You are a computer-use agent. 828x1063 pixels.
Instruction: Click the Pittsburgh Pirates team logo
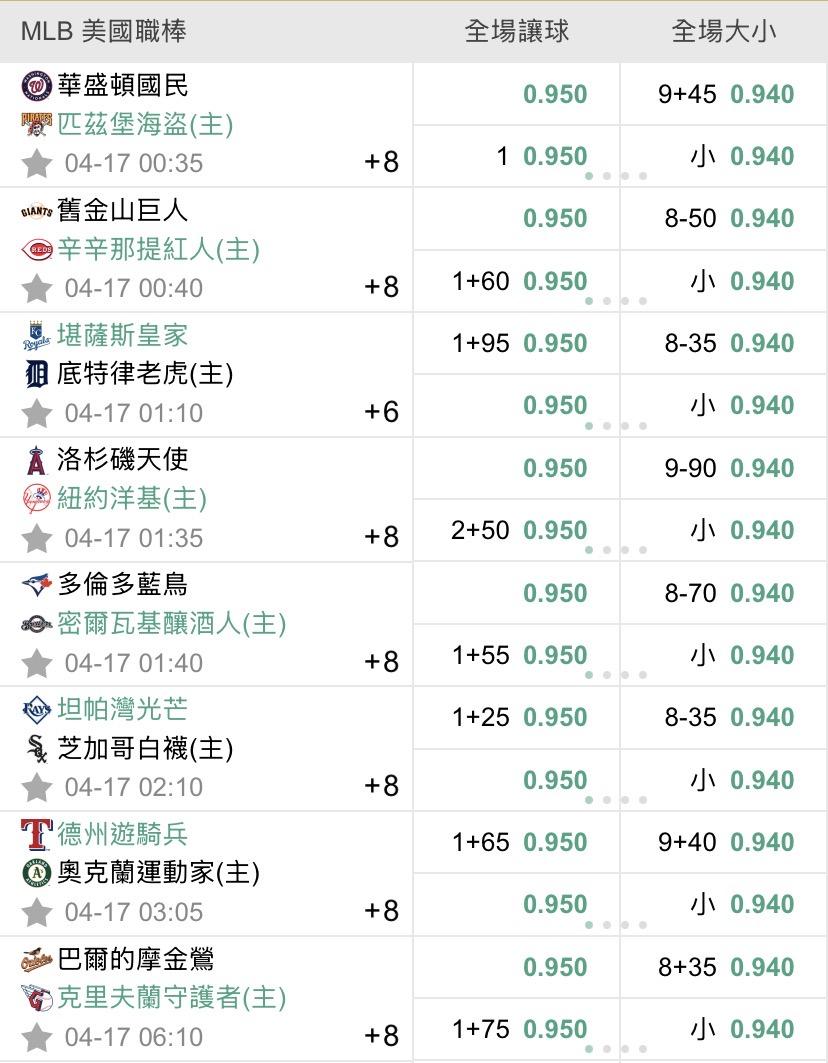tap(36, 125)
